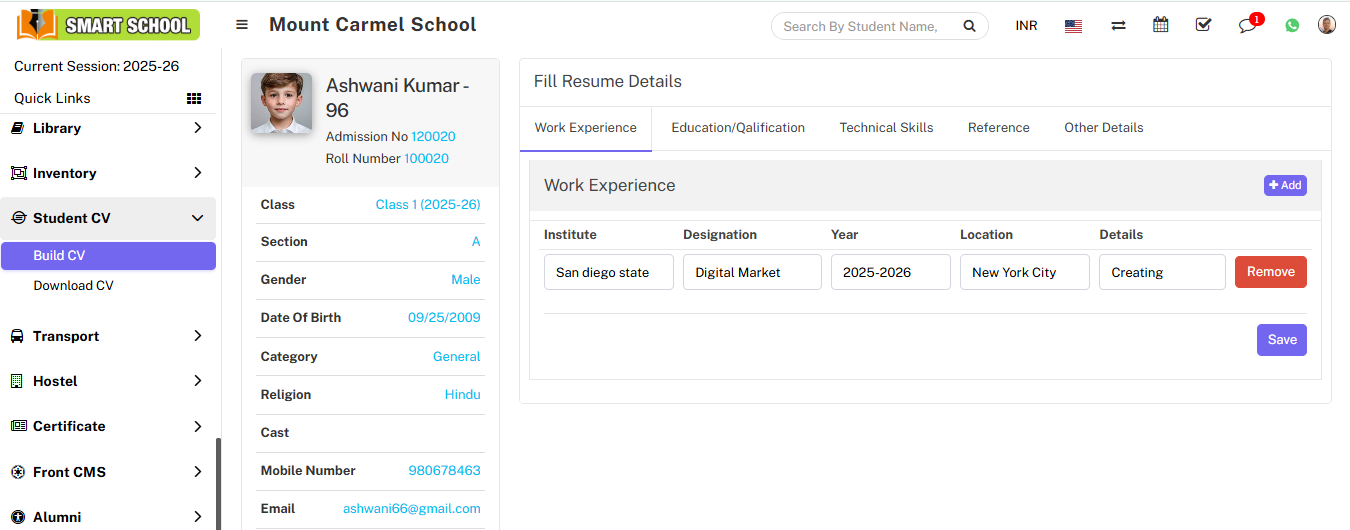Click the red Remove button
The height and width of the screenshot is (530, 1350).
point(1270,272)
